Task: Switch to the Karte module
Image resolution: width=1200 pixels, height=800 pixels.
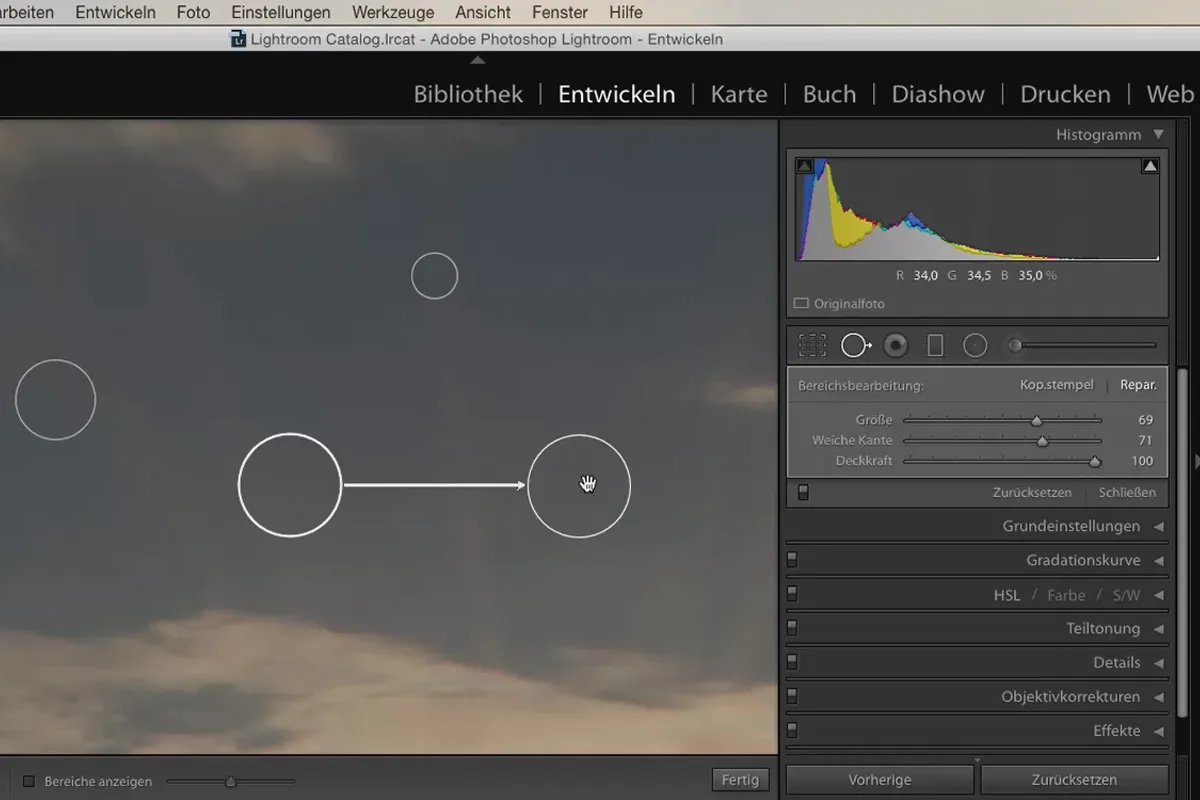Action: coord(739,94)
